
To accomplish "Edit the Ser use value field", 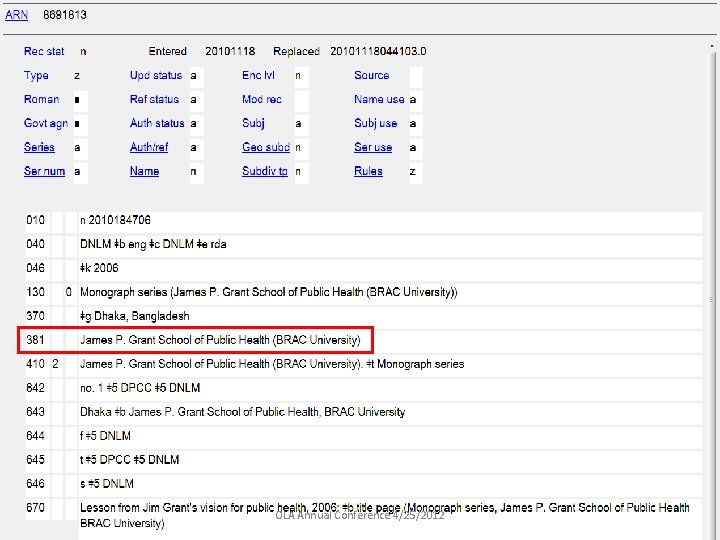I will click(416, 147).
